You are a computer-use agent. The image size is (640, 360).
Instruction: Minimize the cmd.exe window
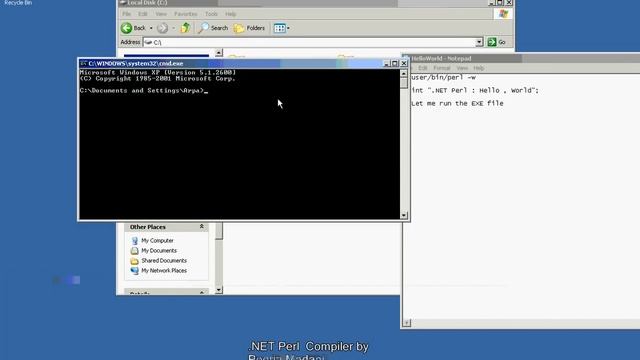386,63
